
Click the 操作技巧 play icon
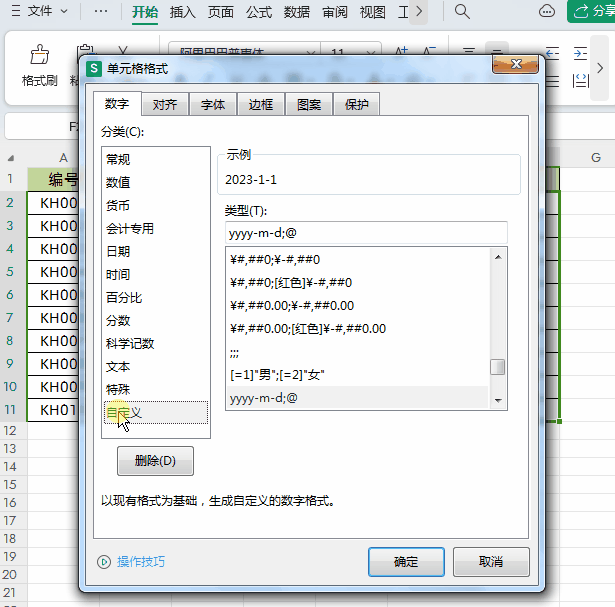104,562
